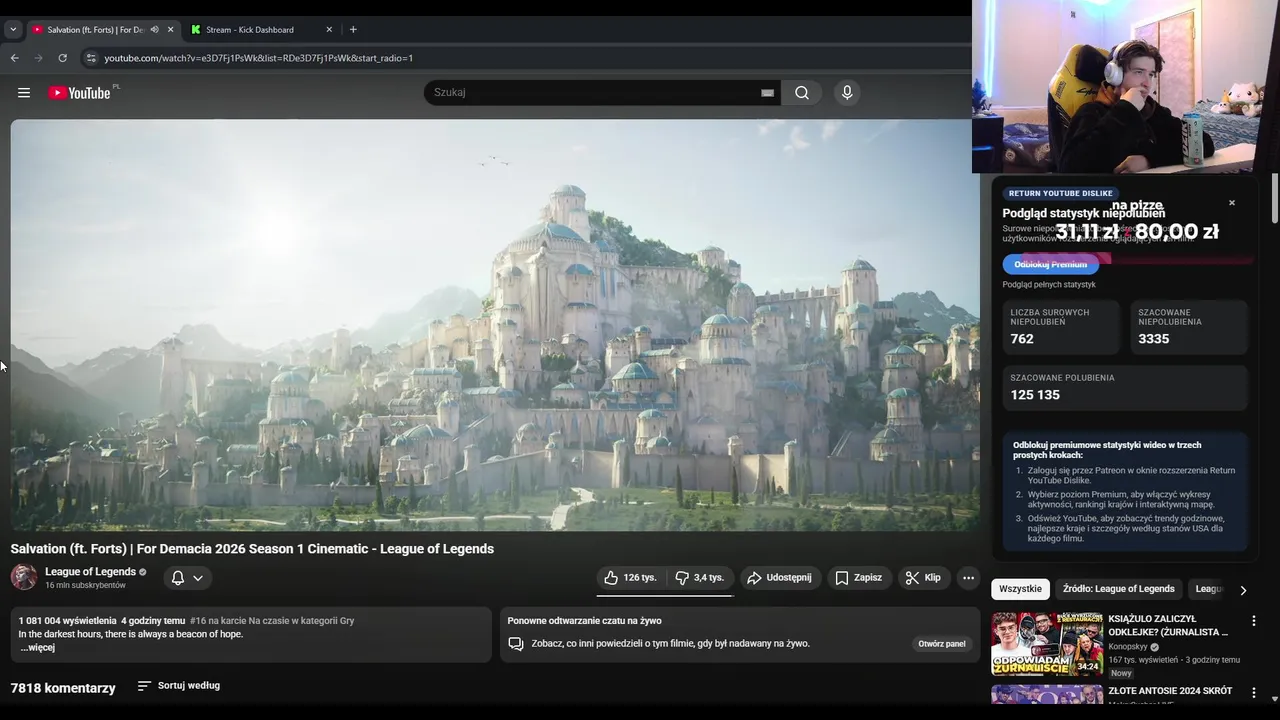Open the browser tab search dropdown
1280x720 pixels.
13,30
